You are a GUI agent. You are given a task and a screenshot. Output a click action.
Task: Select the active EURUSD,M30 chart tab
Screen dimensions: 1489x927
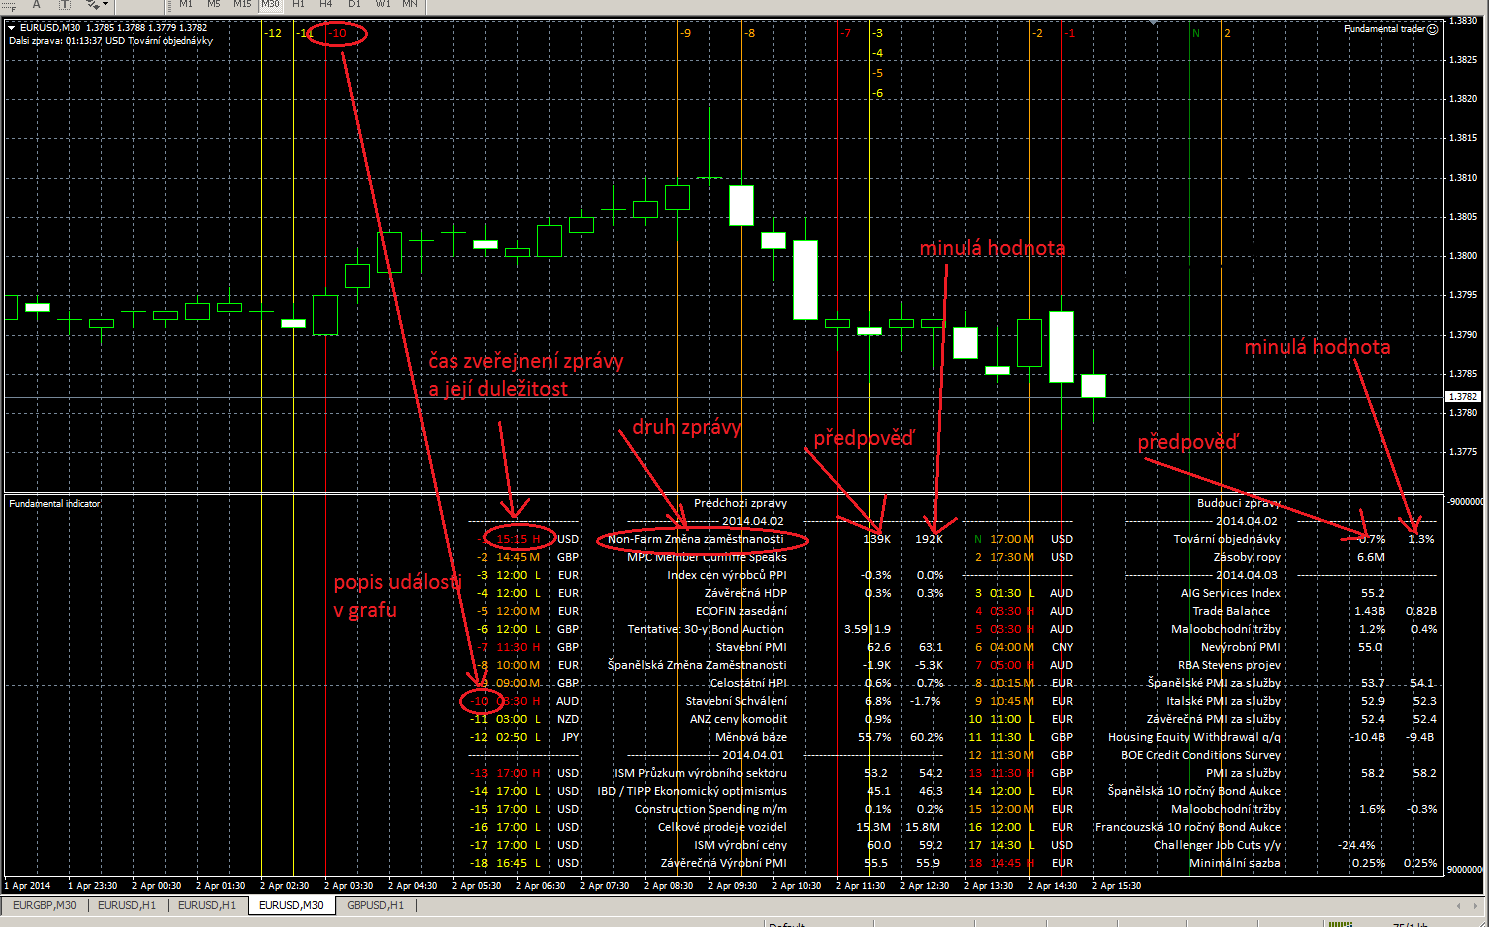coord(291,905)
